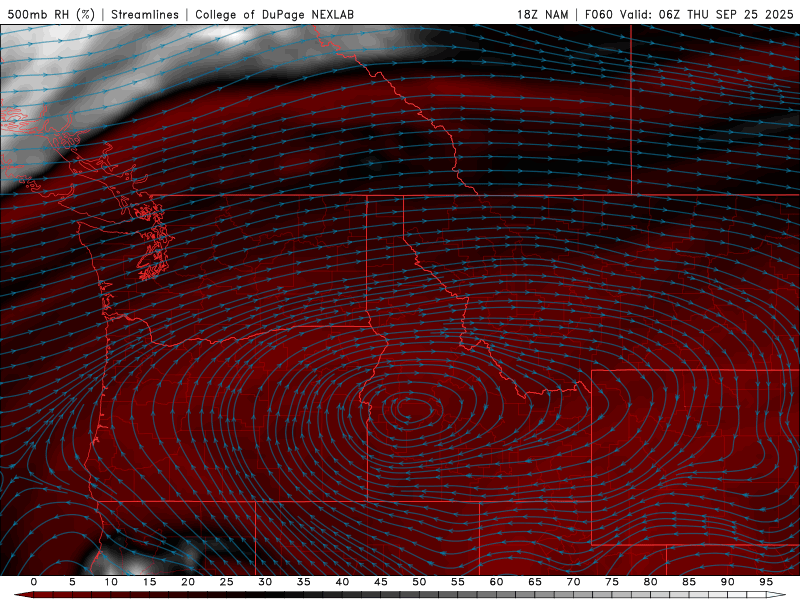800x600 pixels.
Task: Click the '70' value on the color scale
Action: point(573,582)
